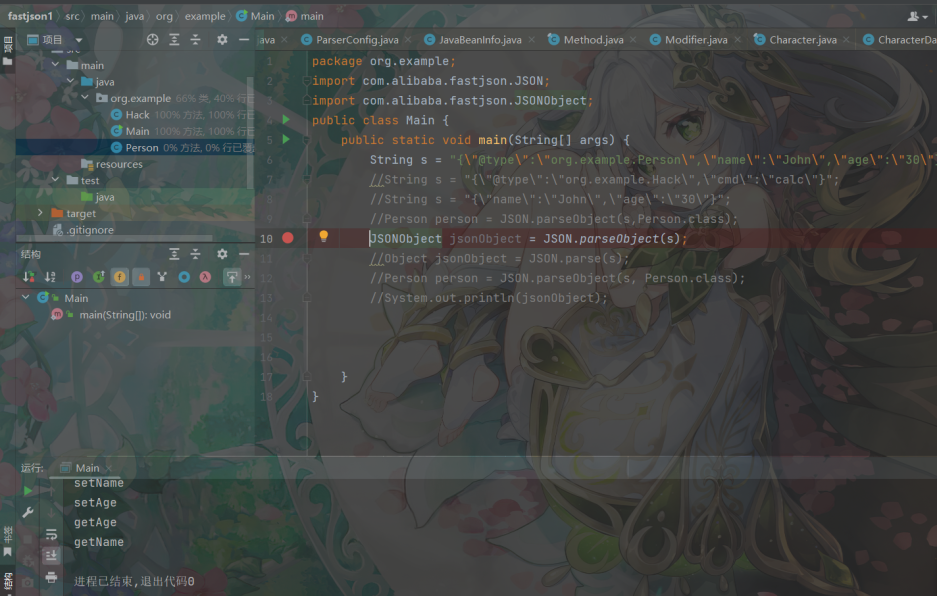Viewport: 937px width, 596px height.
Task: Show more Structure toolbar options chevron
Action: 247,277
